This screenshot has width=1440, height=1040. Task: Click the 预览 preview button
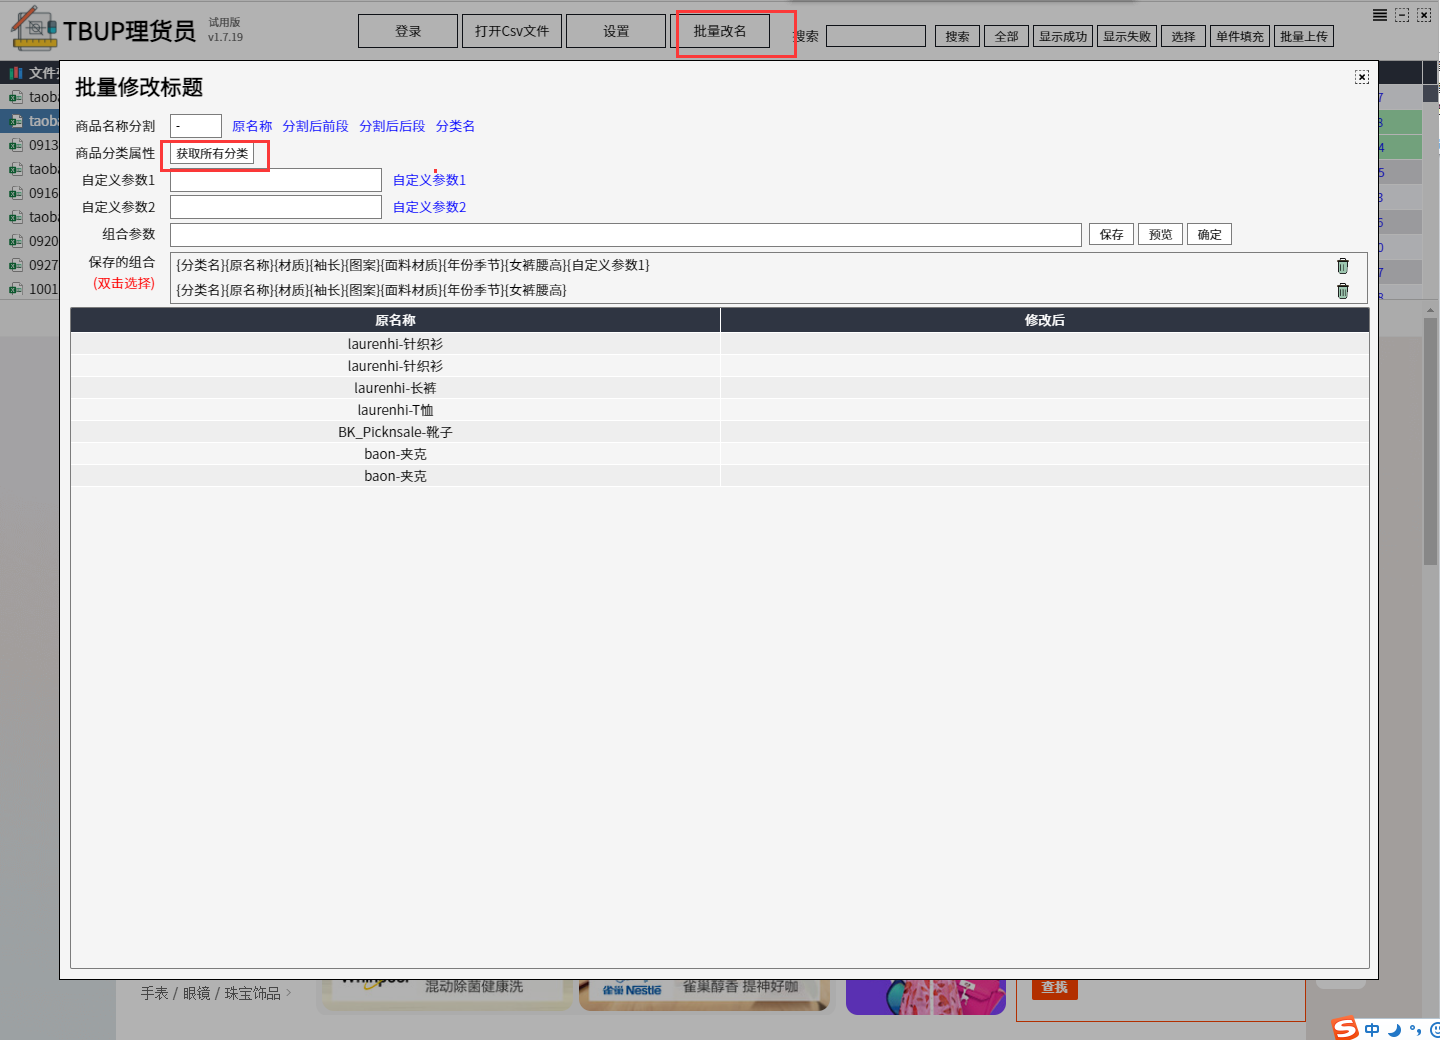pyautogui.click(x=1160, y=234)
